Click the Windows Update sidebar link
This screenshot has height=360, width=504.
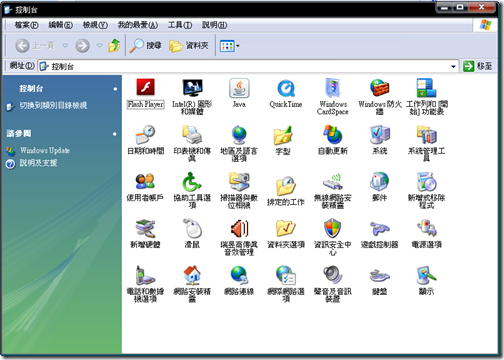point(45,150)
